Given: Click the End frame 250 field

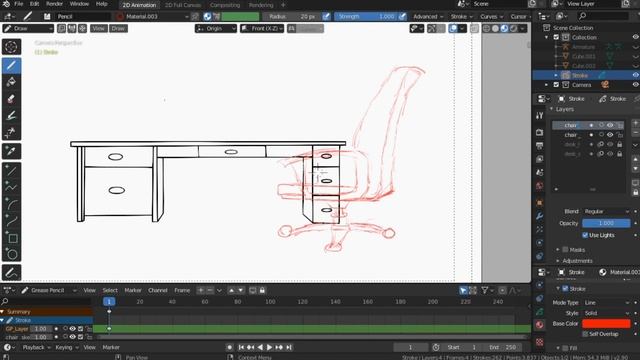Looking at the screenshot, I should pos(503,347).
